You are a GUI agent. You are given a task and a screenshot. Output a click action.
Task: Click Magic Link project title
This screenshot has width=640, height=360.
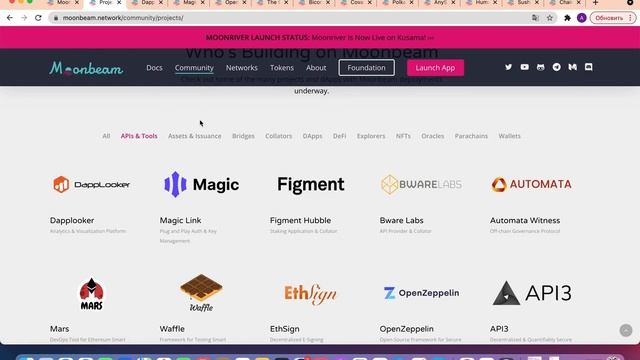tap(180, 220)
